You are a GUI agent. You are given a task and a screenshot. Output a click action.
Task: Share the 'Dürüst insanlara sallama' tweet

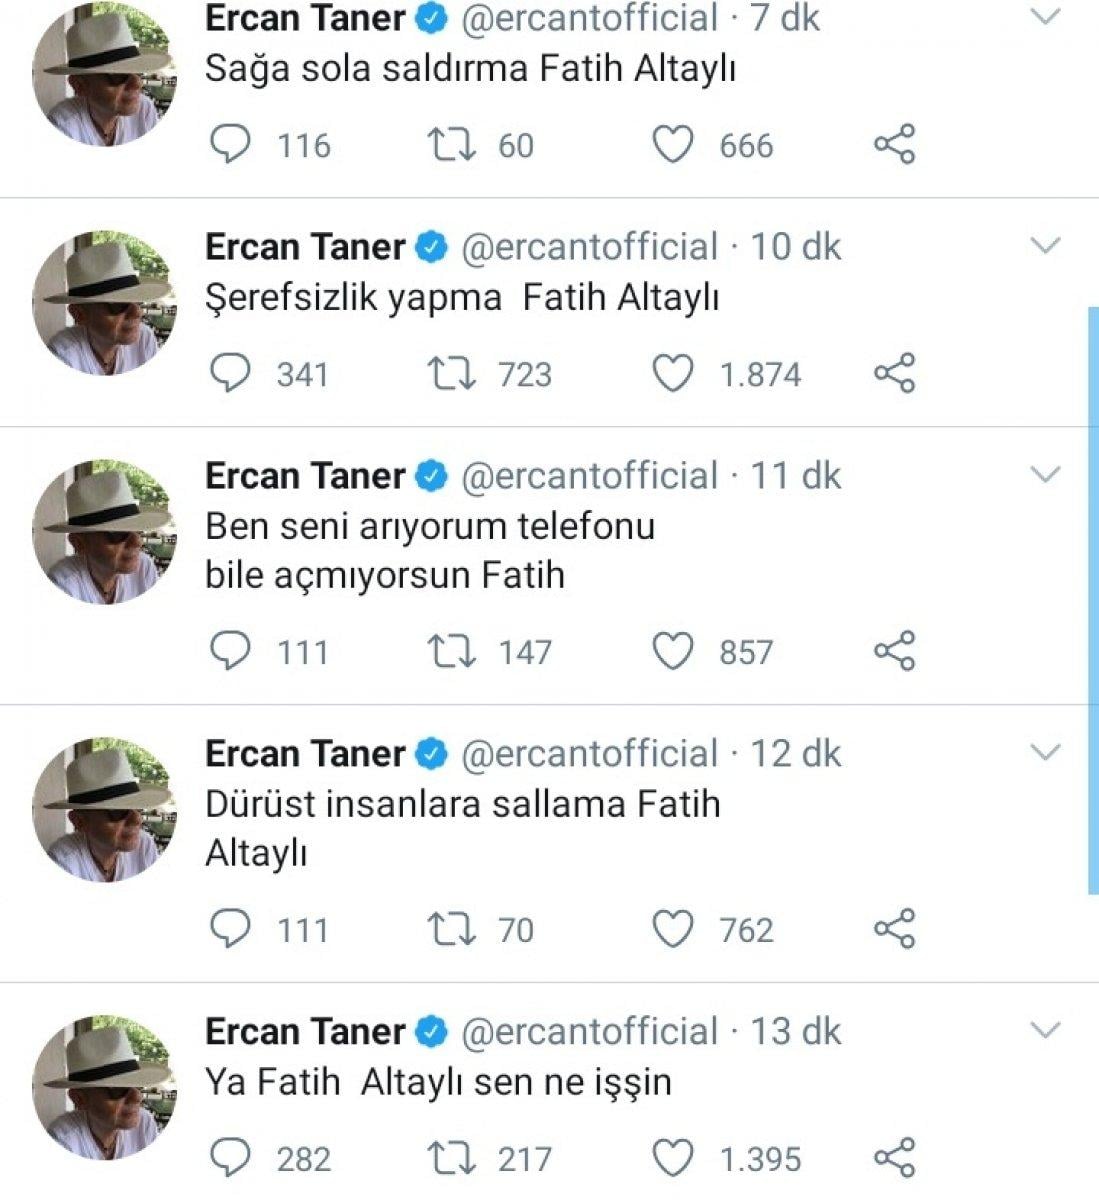click(895, 929)
